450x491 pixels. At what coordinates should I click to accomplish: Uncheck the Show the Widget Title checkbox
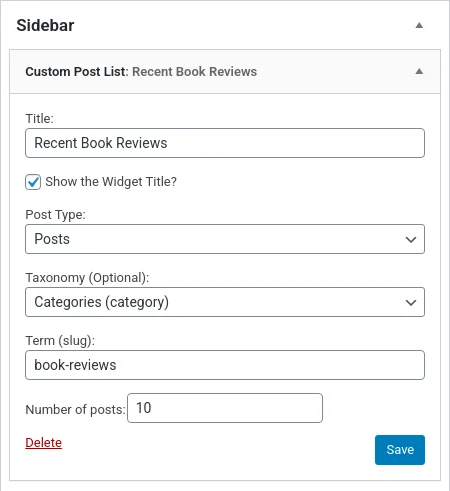coord(33,182)
